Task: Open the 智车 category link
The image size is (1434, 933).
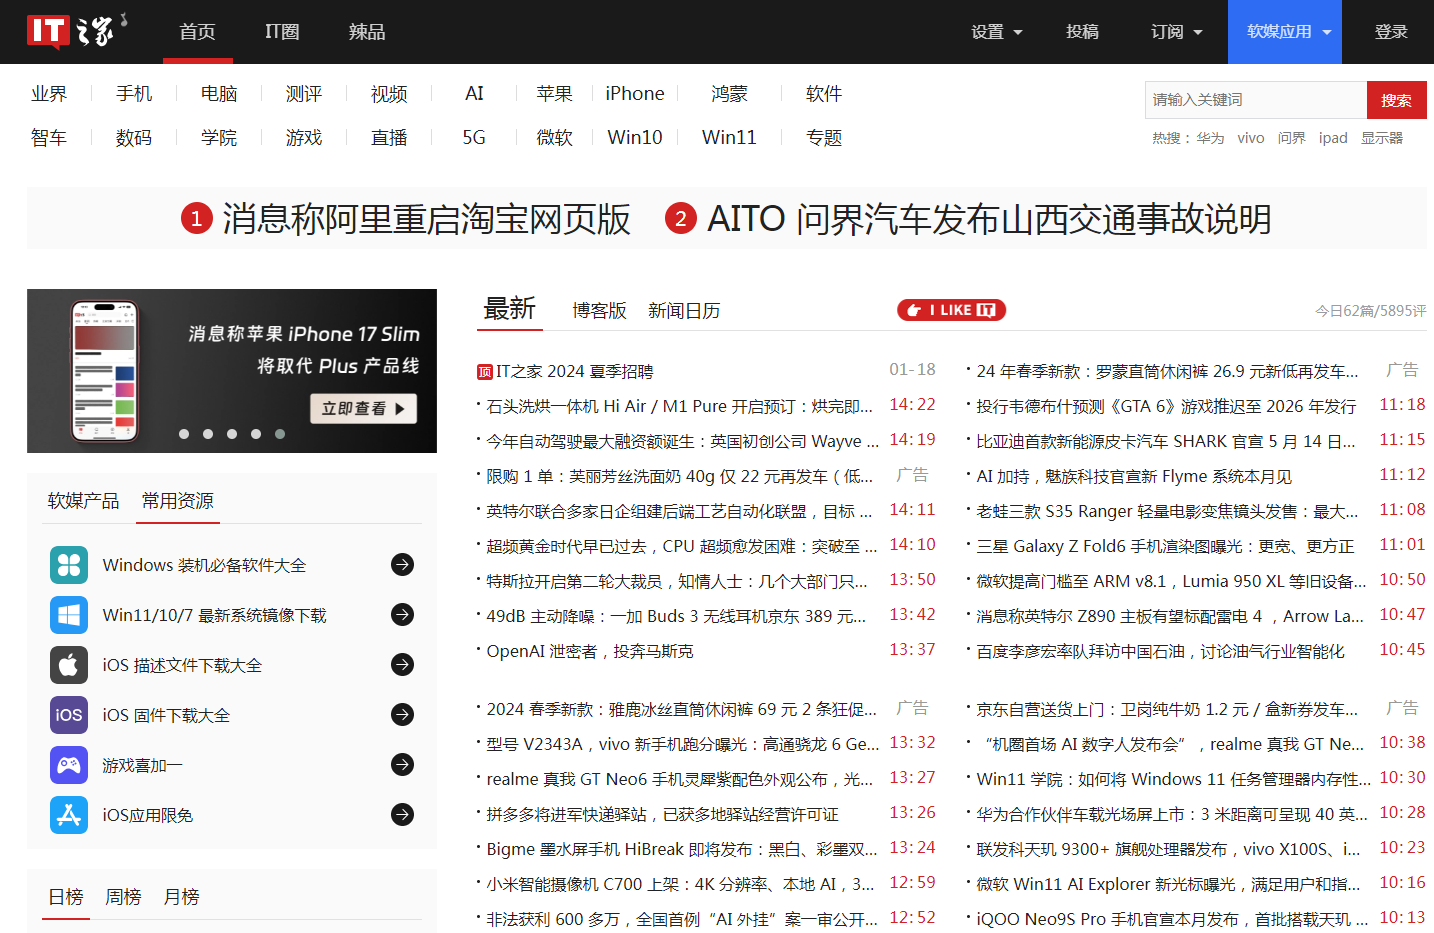Action: [49, 138]
